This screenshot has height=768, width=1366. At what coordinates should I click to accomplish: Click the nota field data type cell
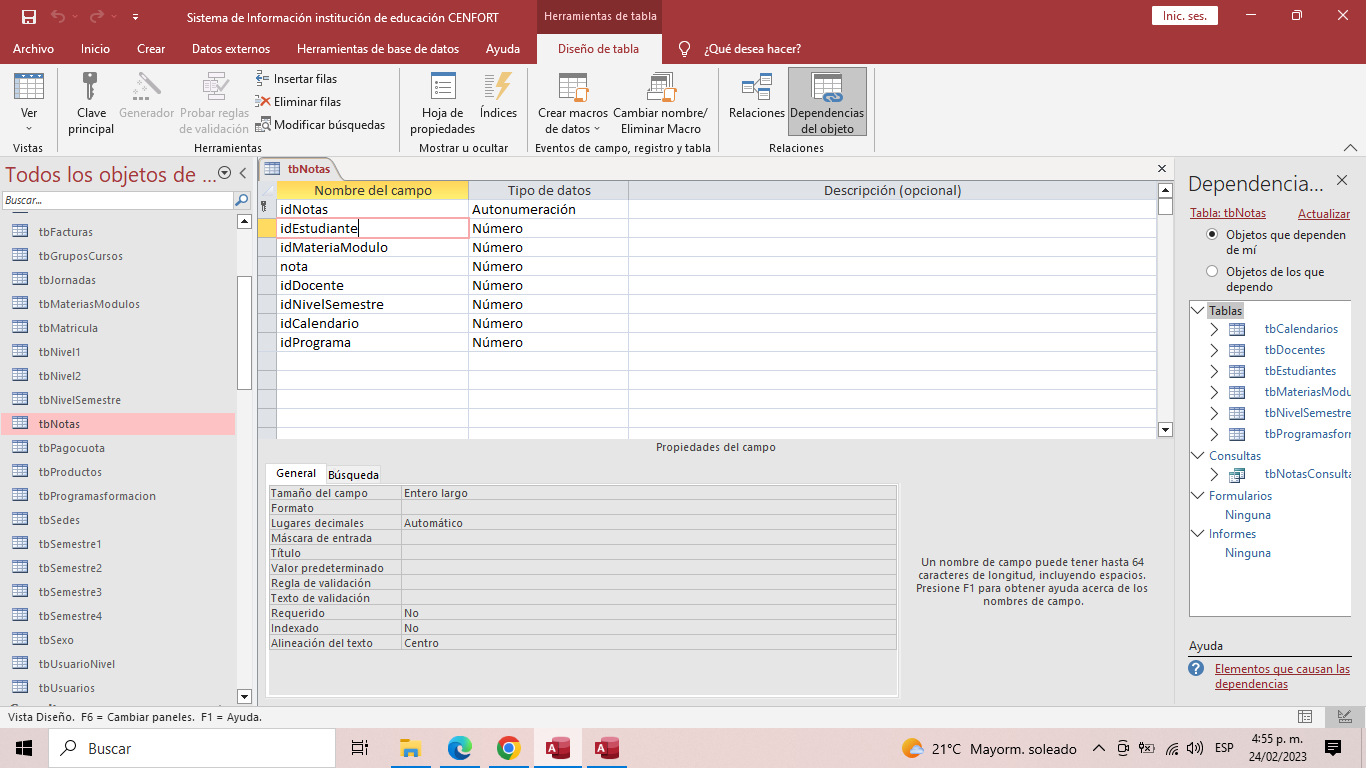coord(548,267)
